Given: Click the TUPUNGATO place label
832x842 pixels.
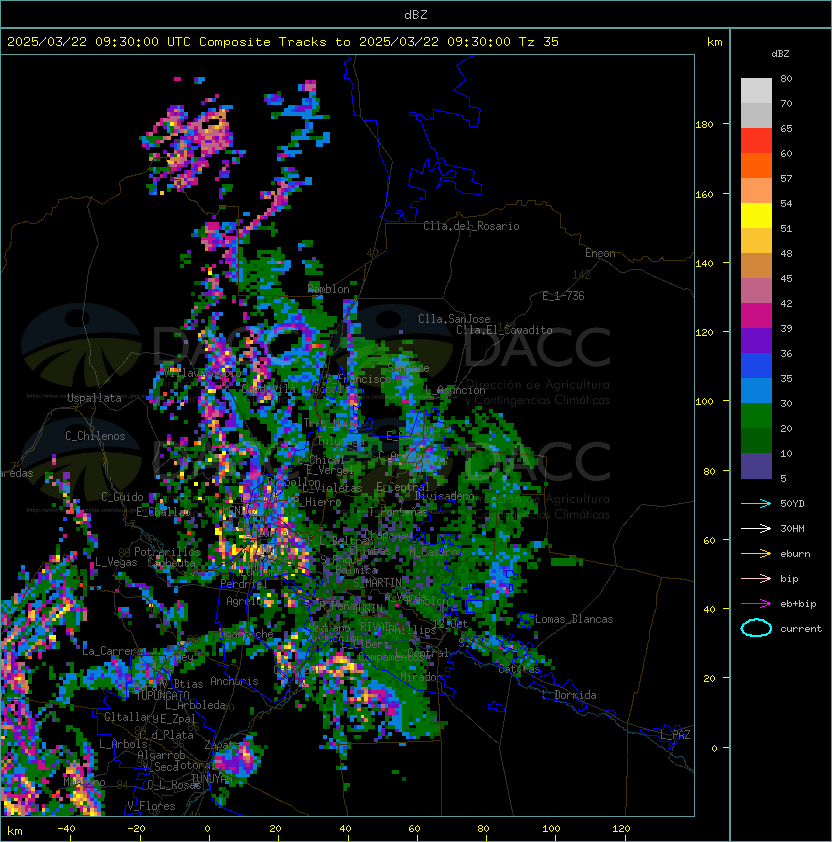Looking at the screenshot, I should click(x=163, y=695).
